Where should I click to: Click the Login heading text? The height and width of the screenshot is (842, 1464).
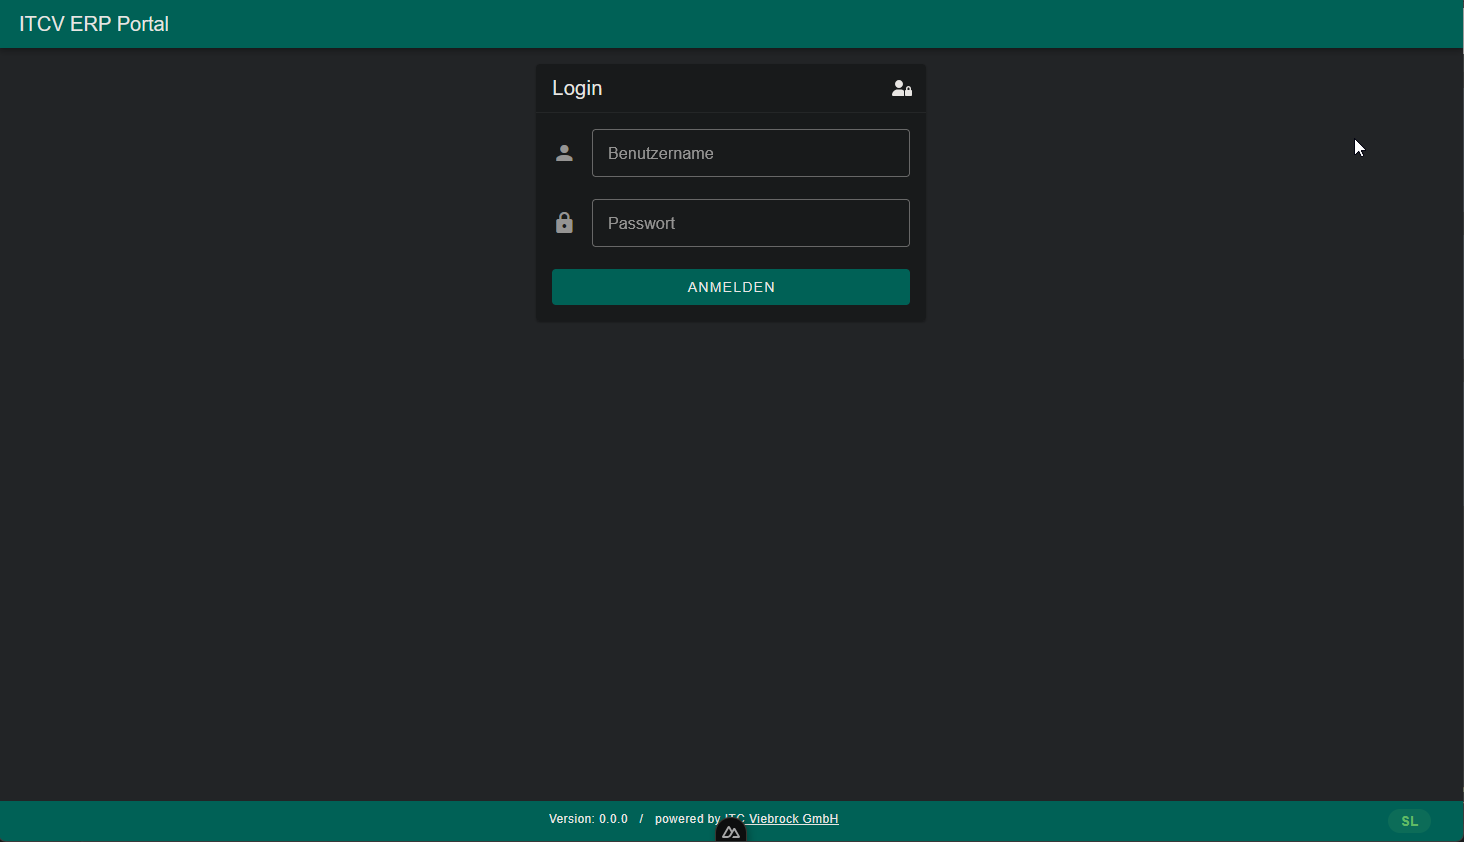pyautogui.click(x=577, y=88)
